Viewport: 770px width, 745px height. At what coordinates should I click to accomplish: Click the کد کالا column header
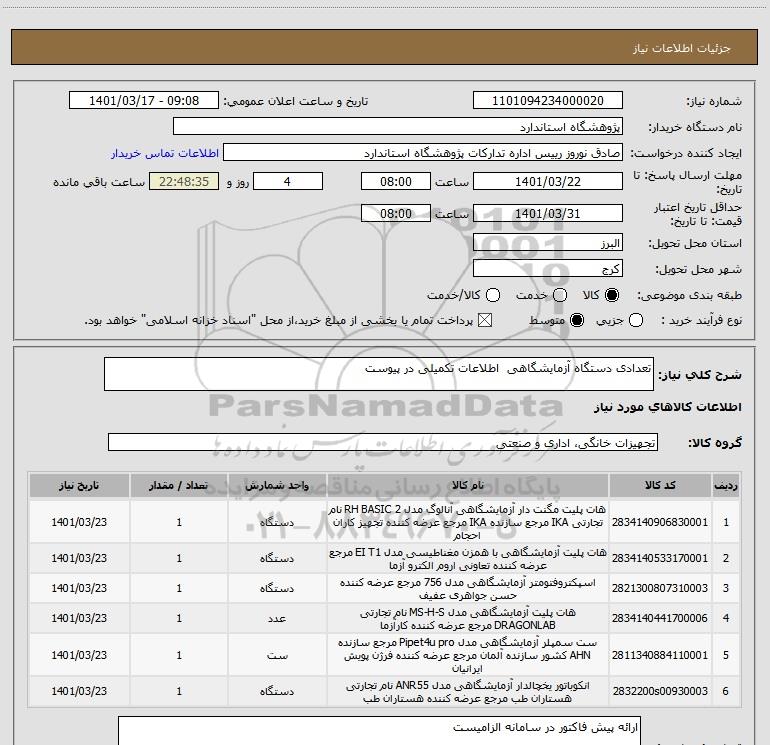[660, 486]
